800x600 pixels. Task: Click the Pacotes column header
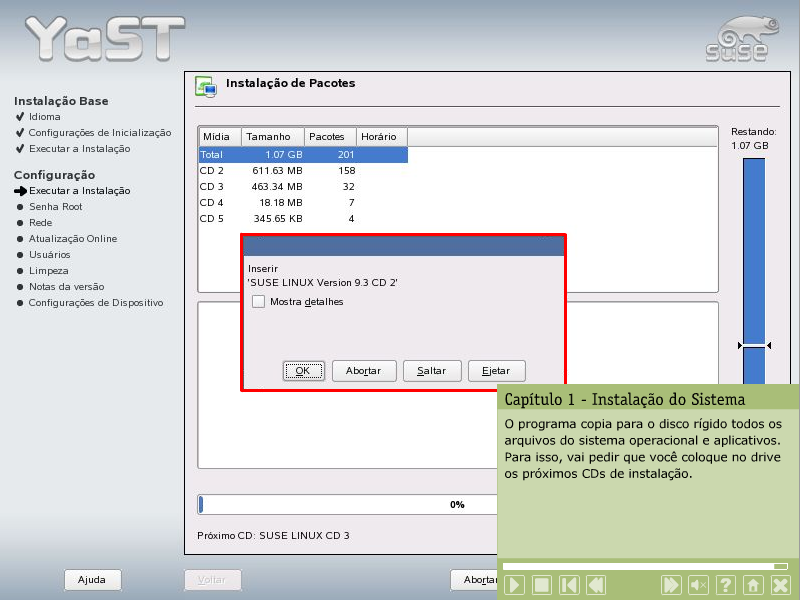[327, 137]
